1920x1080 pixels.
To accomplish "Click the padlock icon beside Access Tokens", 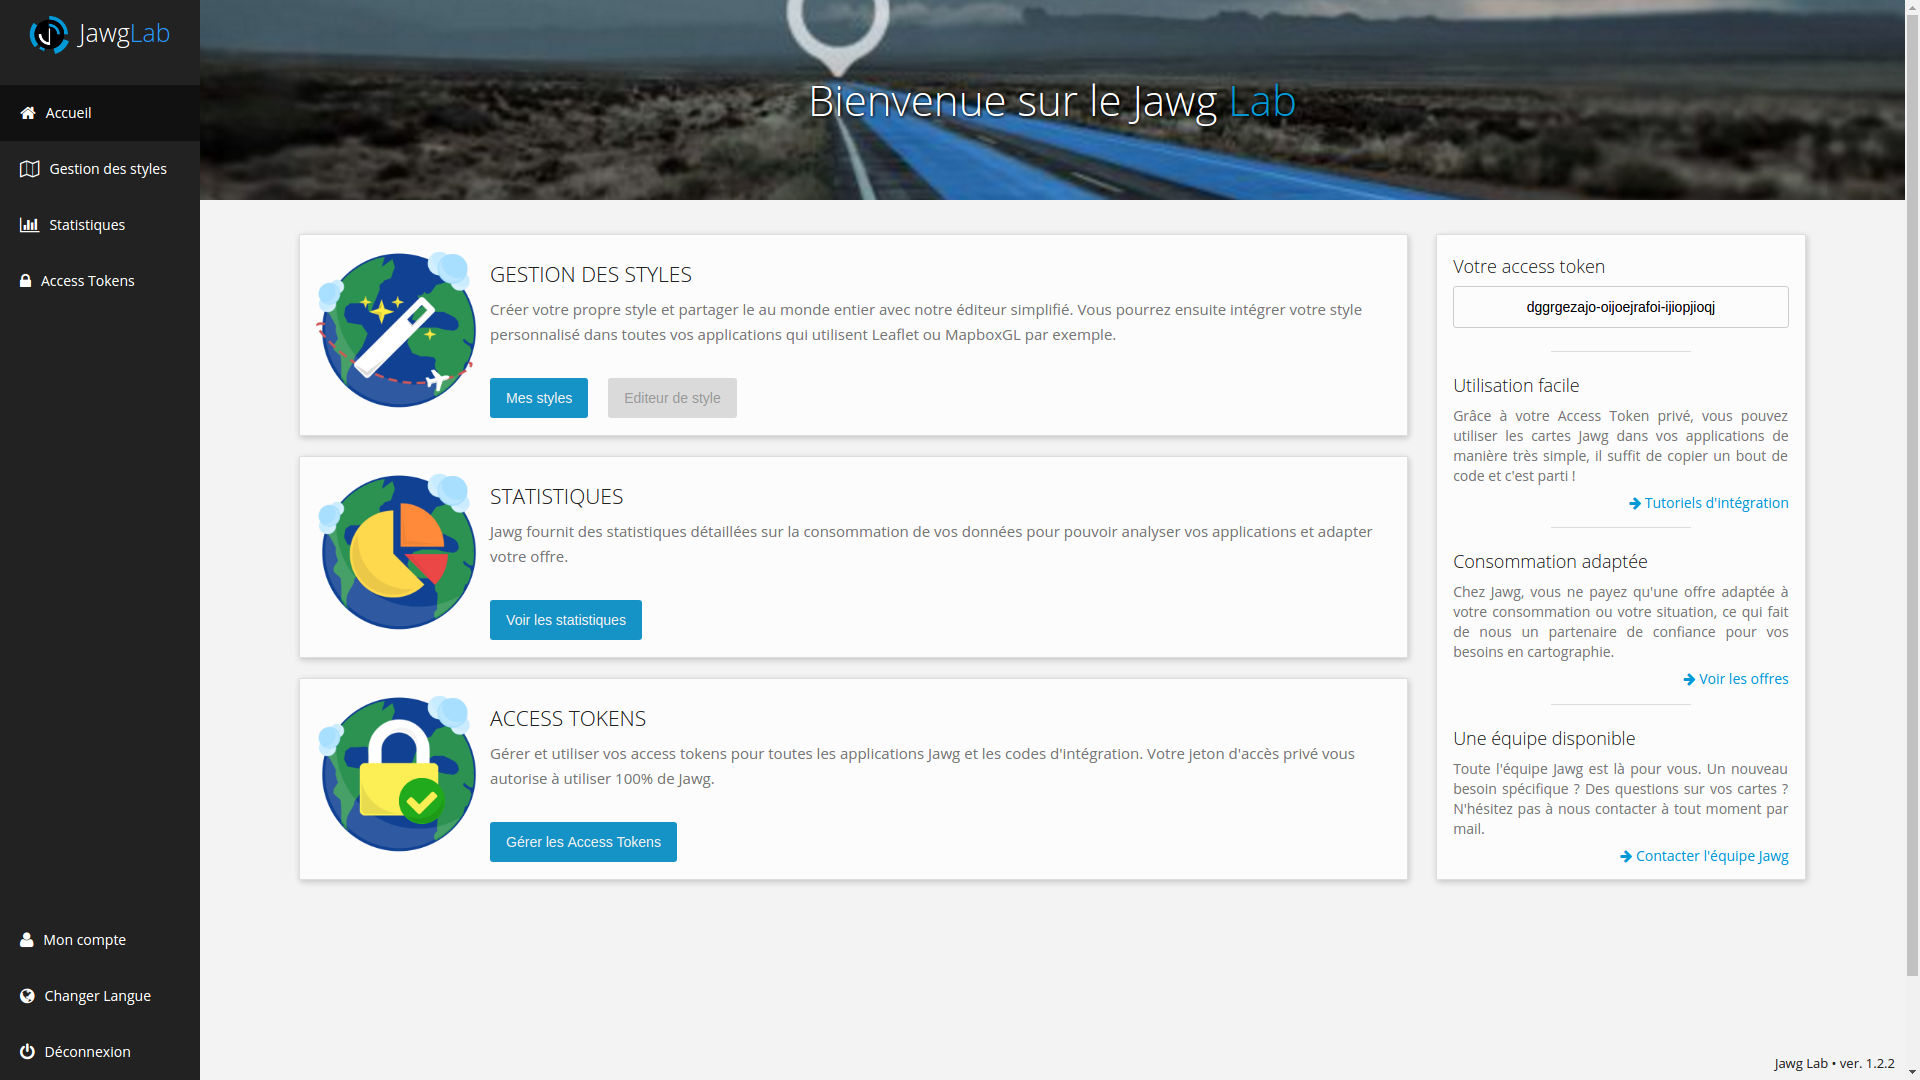I will coord(25,281).
